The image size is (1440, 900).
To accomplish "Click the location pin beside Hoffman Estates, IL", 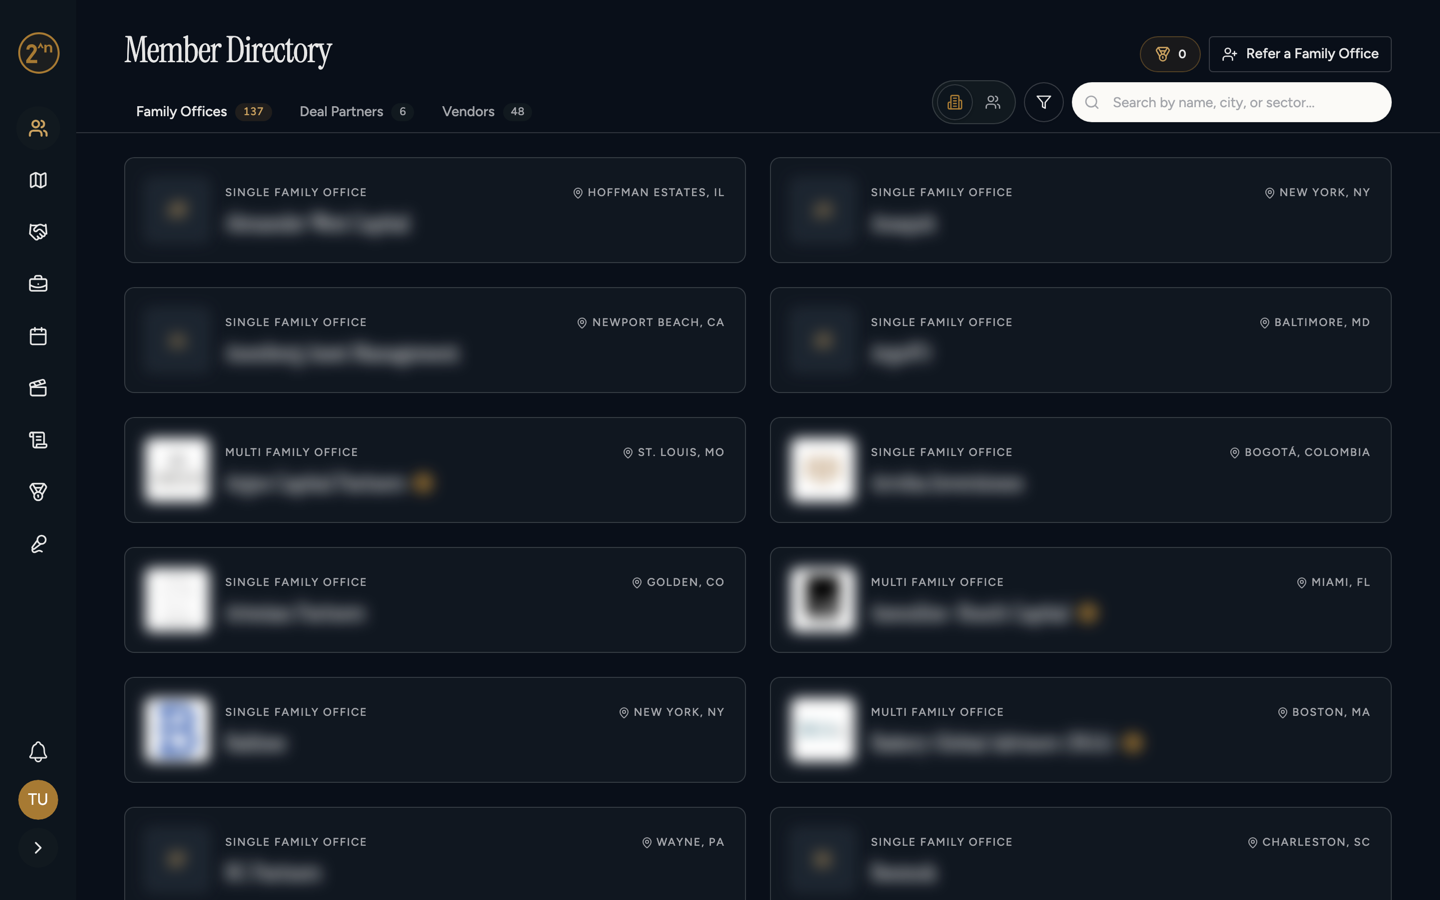I will point(577,193).
